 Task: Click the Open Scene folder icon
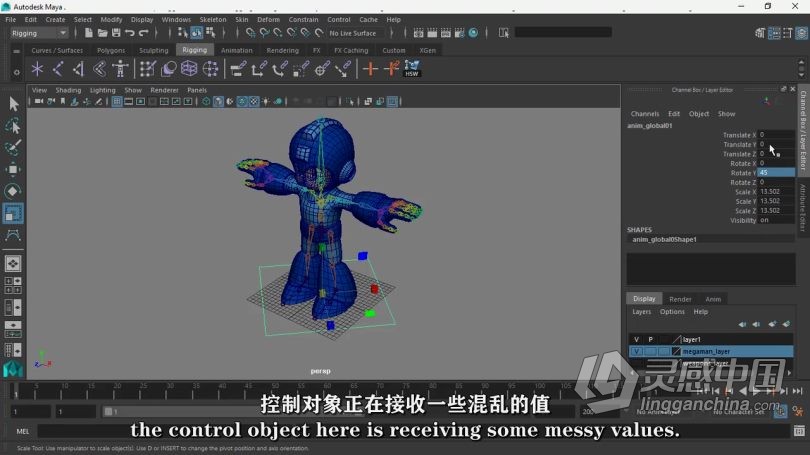point(102,33)
